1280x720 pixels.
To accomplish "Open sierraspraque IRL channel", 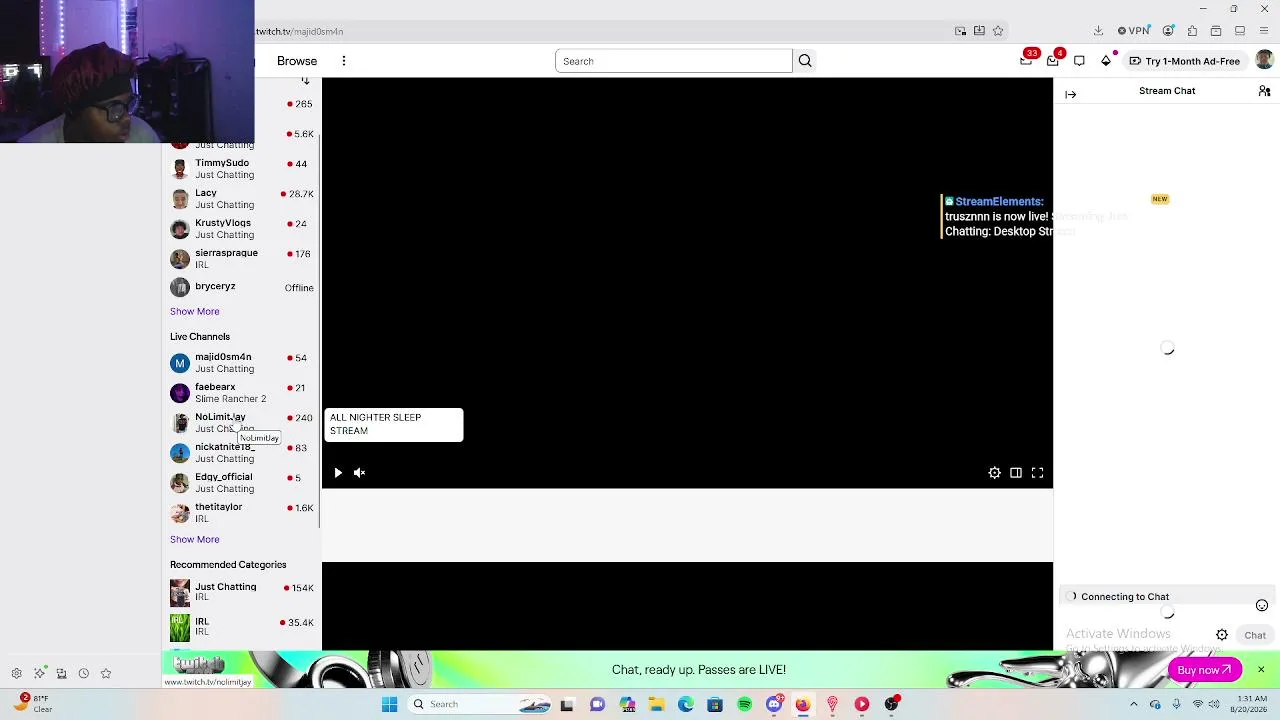I will coord(241,258).
